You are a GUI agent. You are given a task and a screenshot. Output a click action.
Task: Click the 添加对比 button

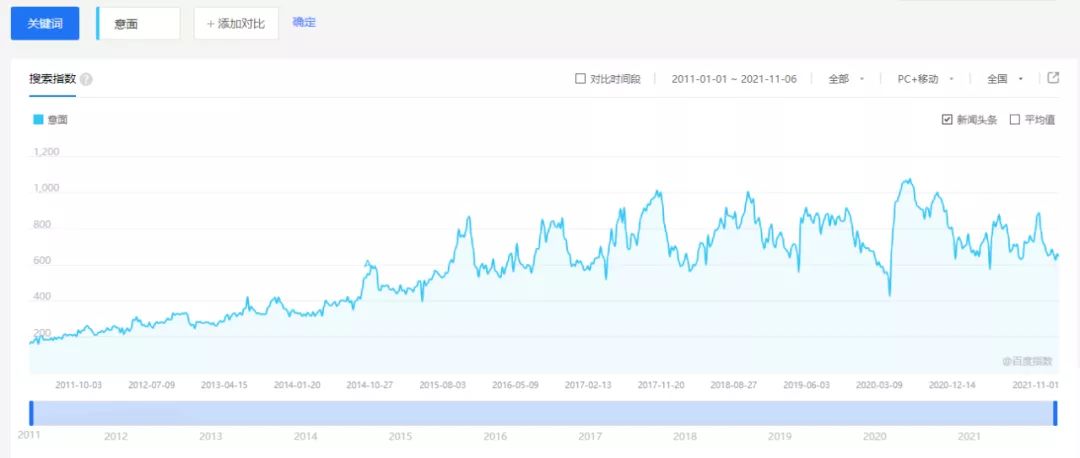click(x=236, y=24)
